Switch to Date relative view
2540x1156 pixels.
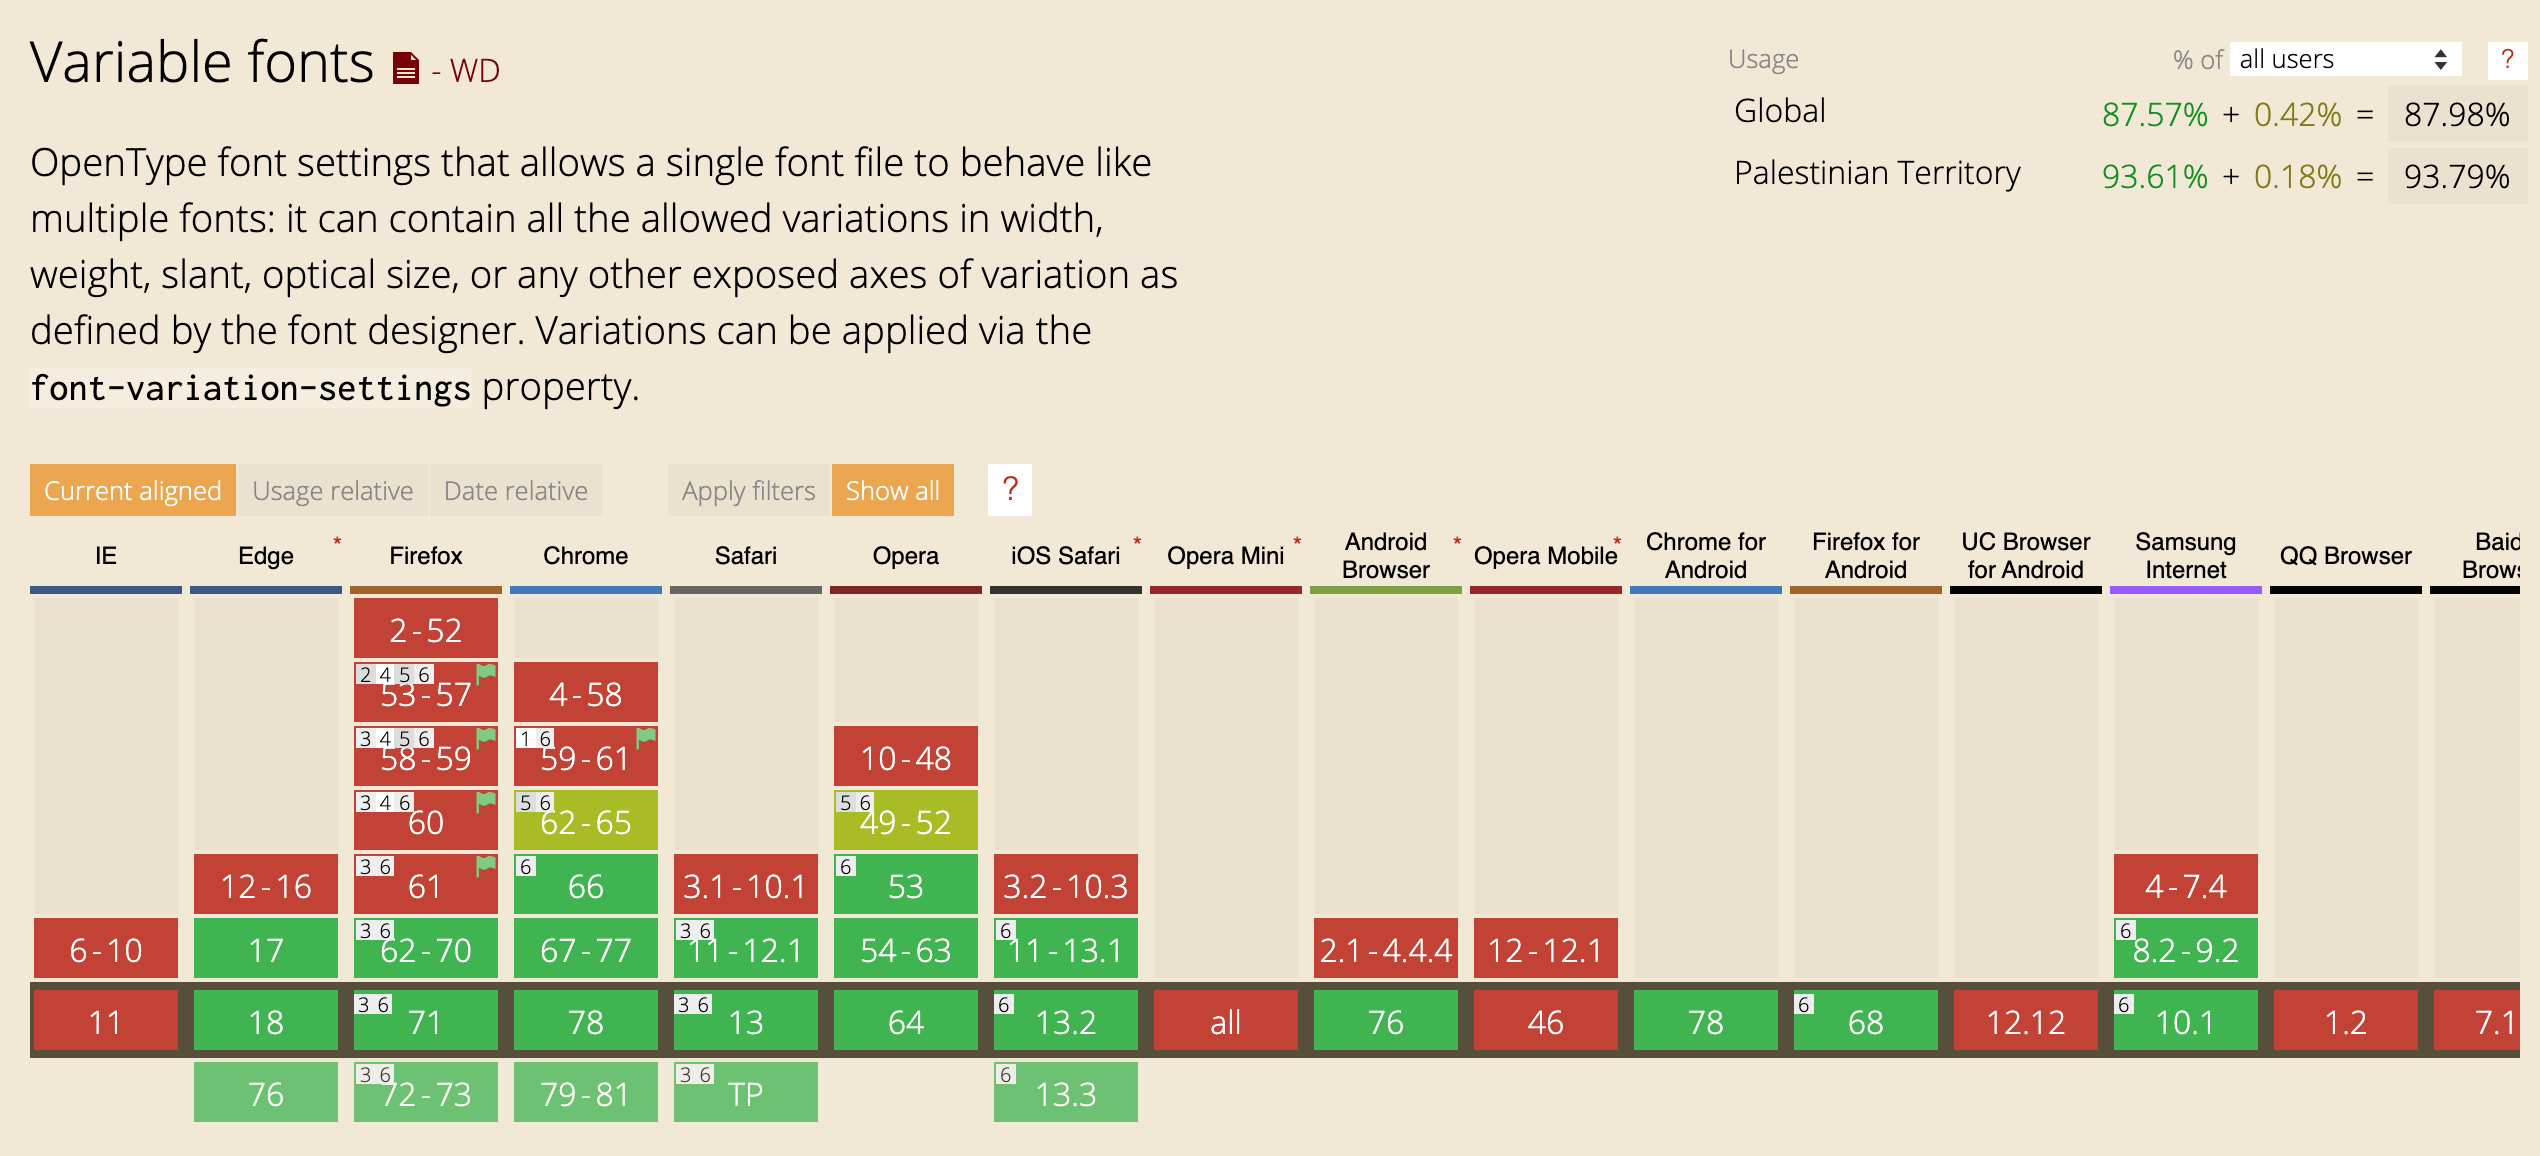pos(515,490)
